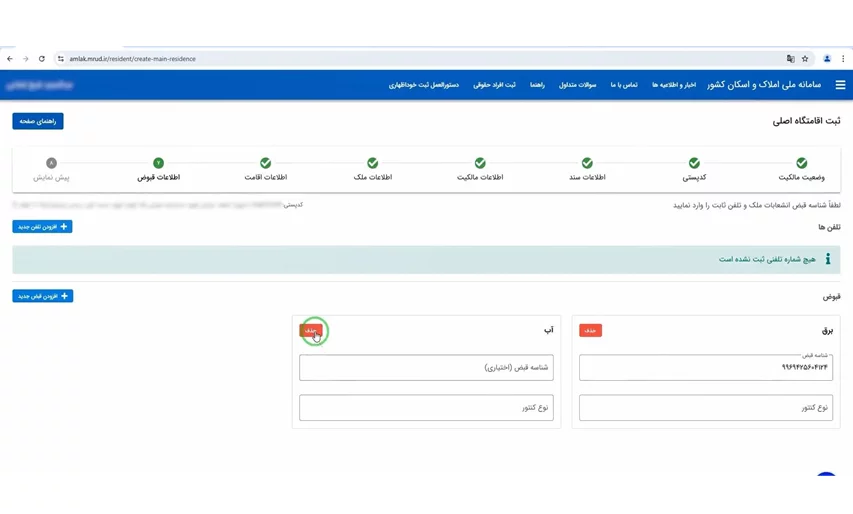
Task: Select the پیش نمایش step circle
Action: click(51, 163)
